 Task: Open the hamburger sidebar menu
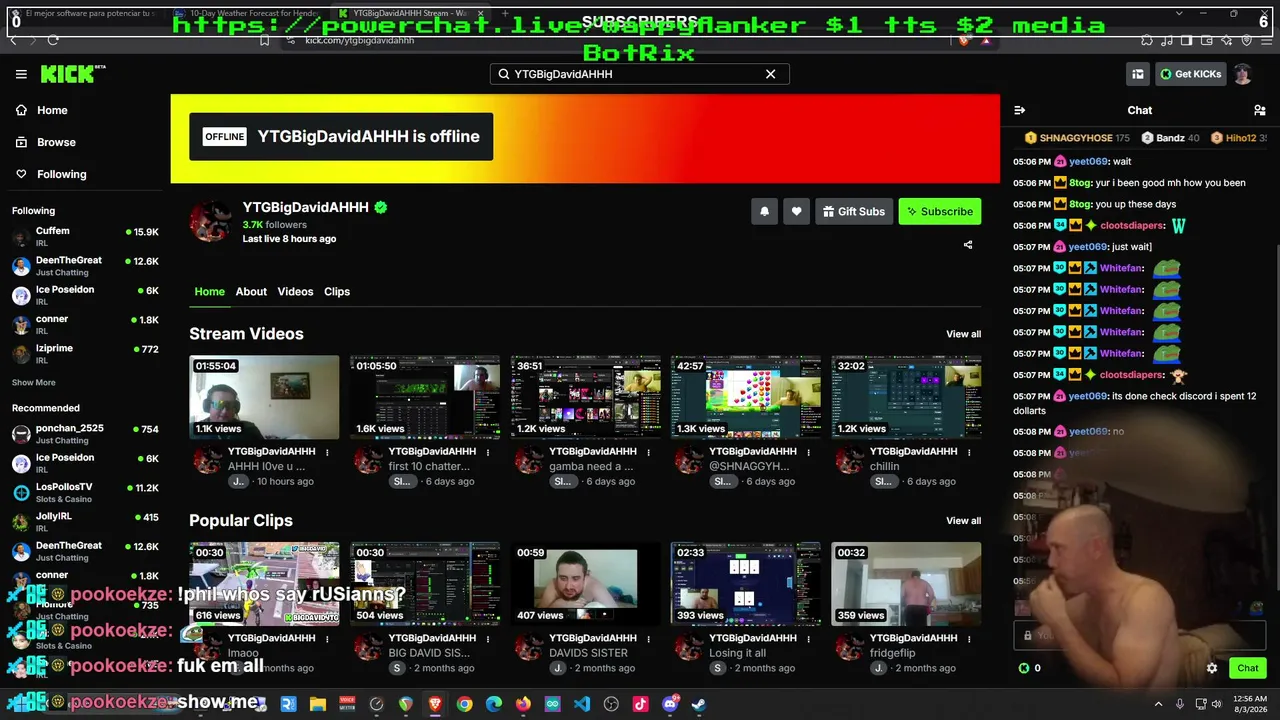pyautogui.click(x=21, y=74)
